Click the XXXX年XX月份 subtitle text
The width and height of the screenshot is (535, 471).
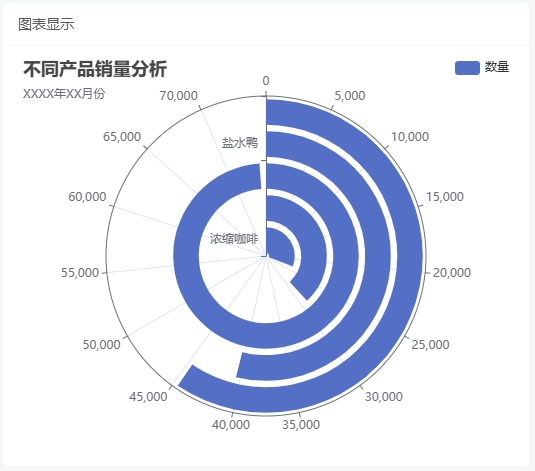point(64,94)
